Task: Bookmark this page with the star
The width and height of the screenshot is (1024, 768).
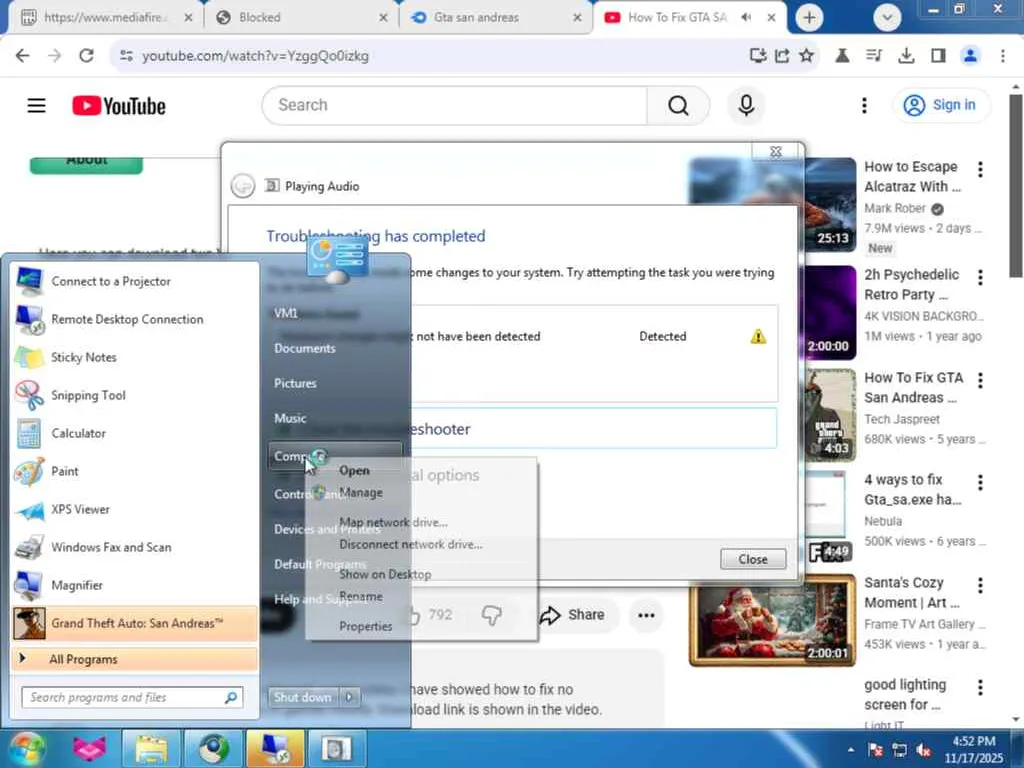Action: (807, 56)
